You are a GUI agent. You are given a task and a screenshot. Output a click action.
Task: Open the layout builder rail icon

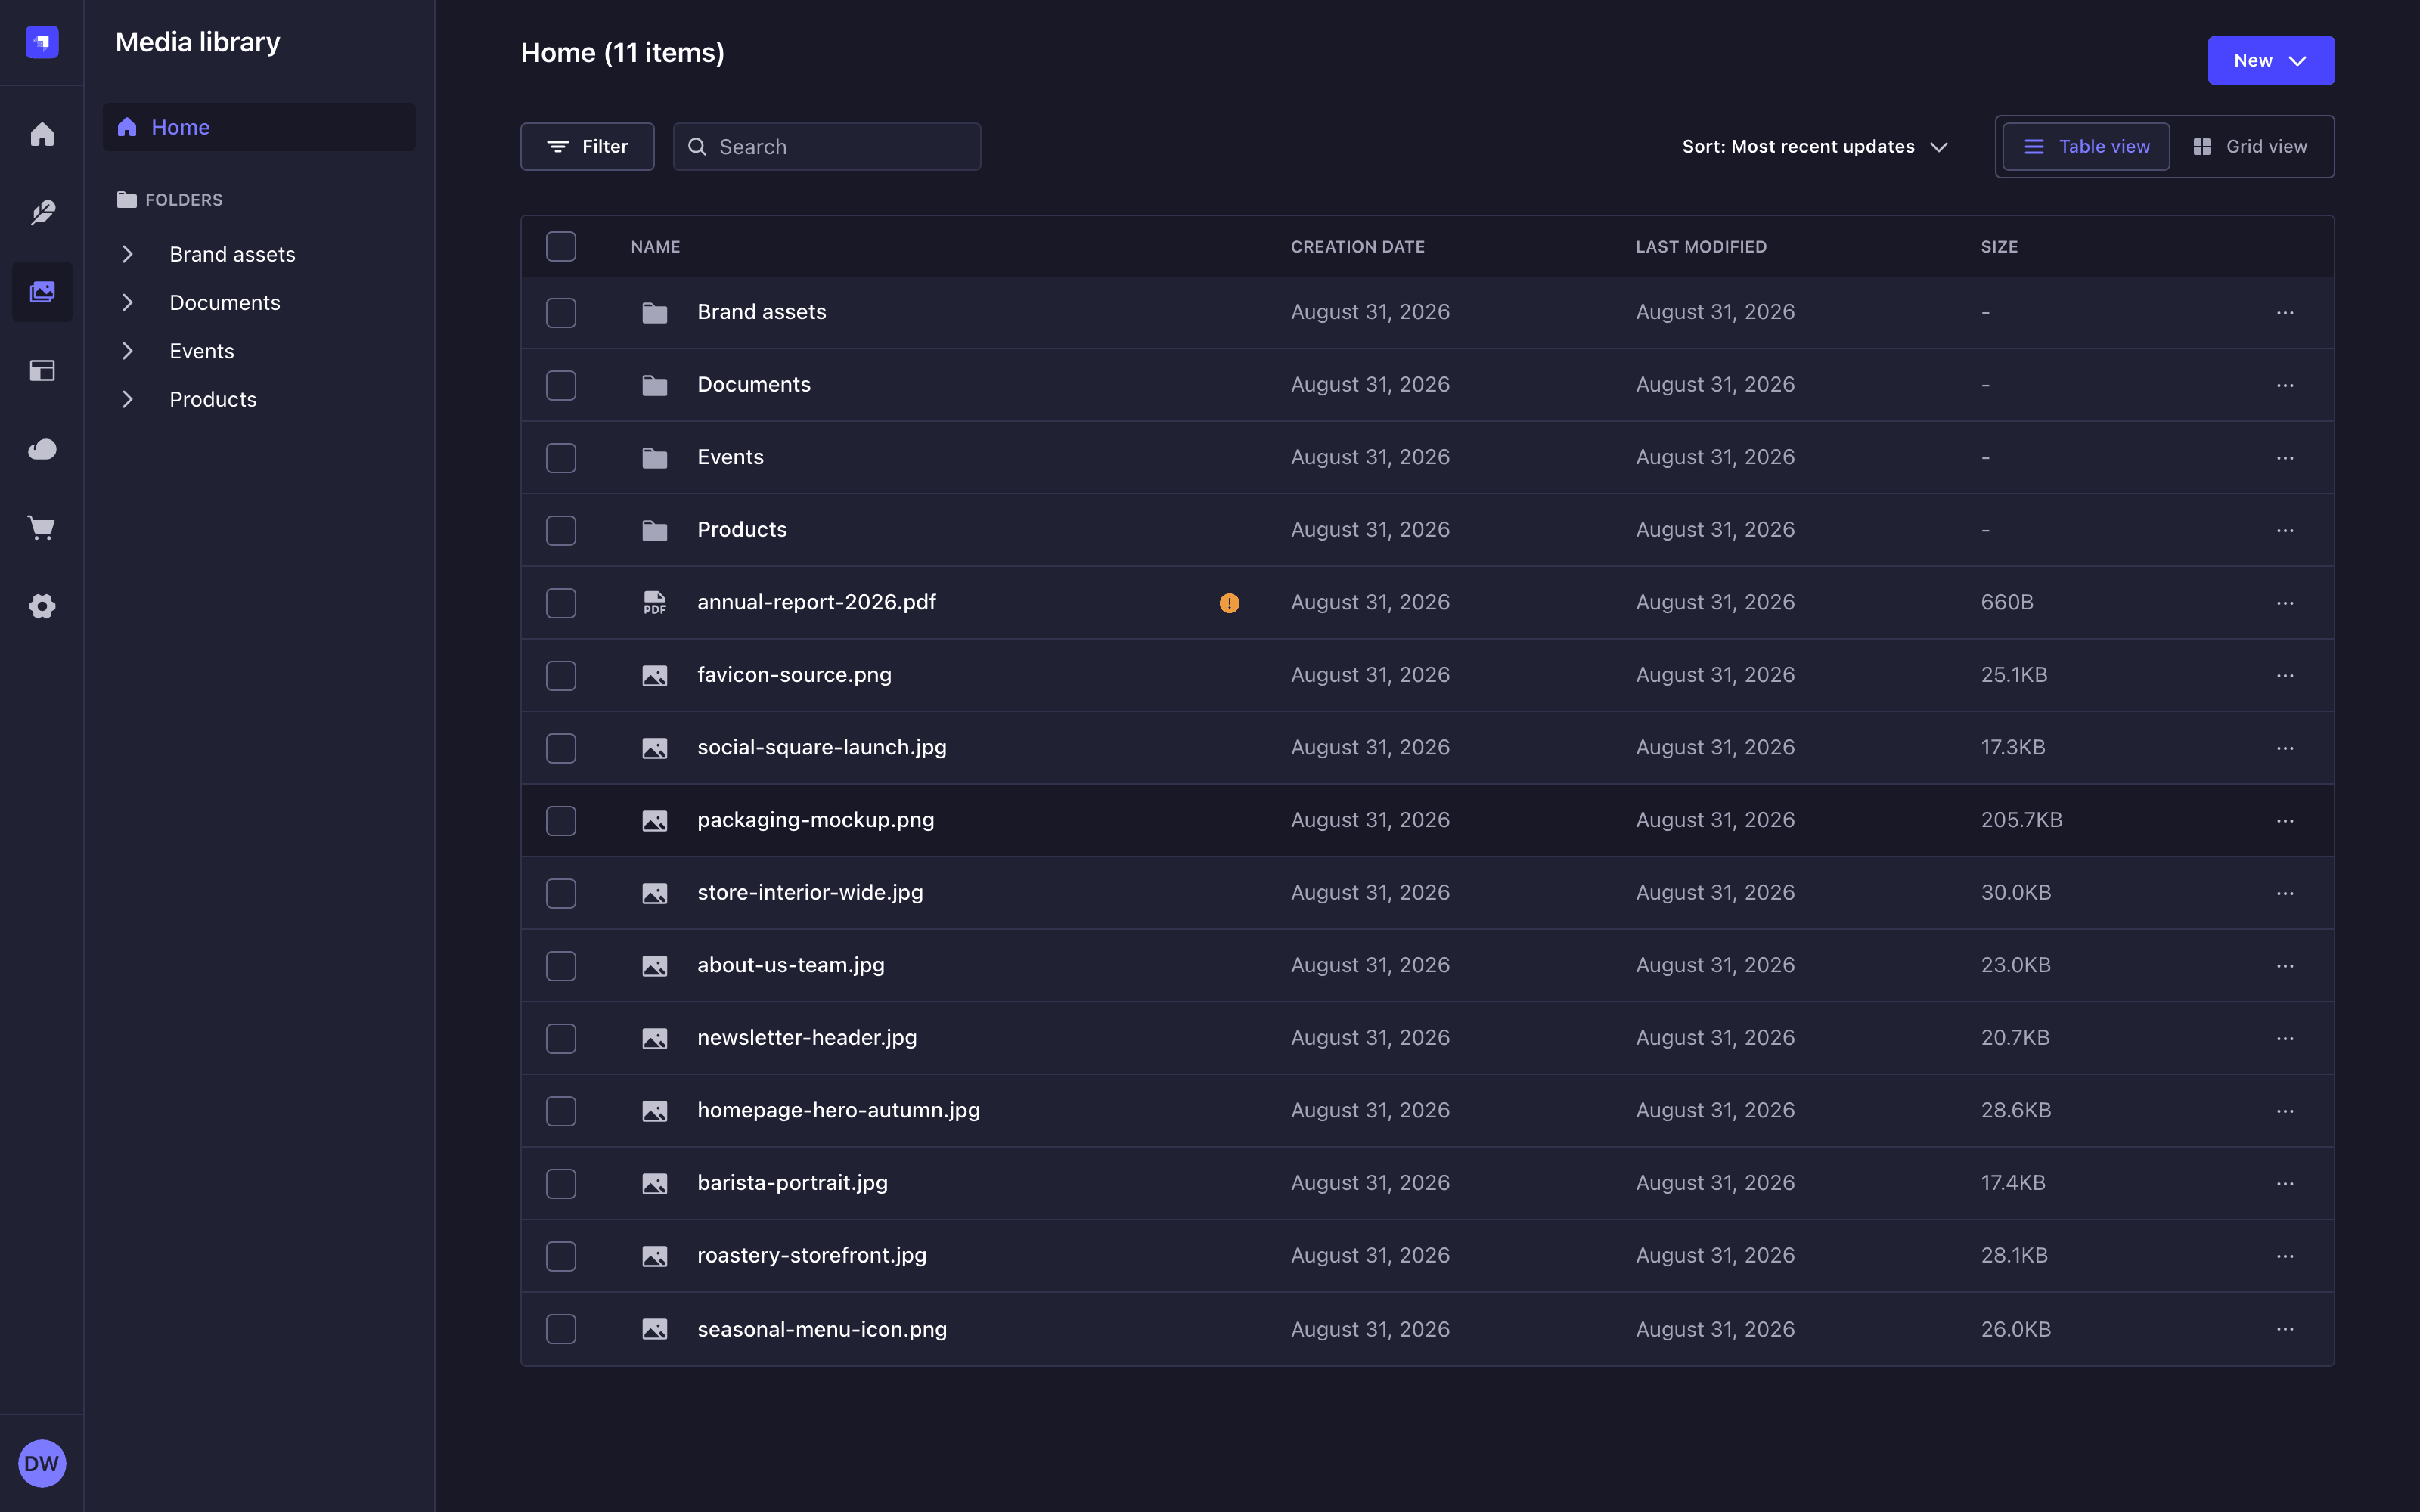pyautogui.click(x=42, y=370)
